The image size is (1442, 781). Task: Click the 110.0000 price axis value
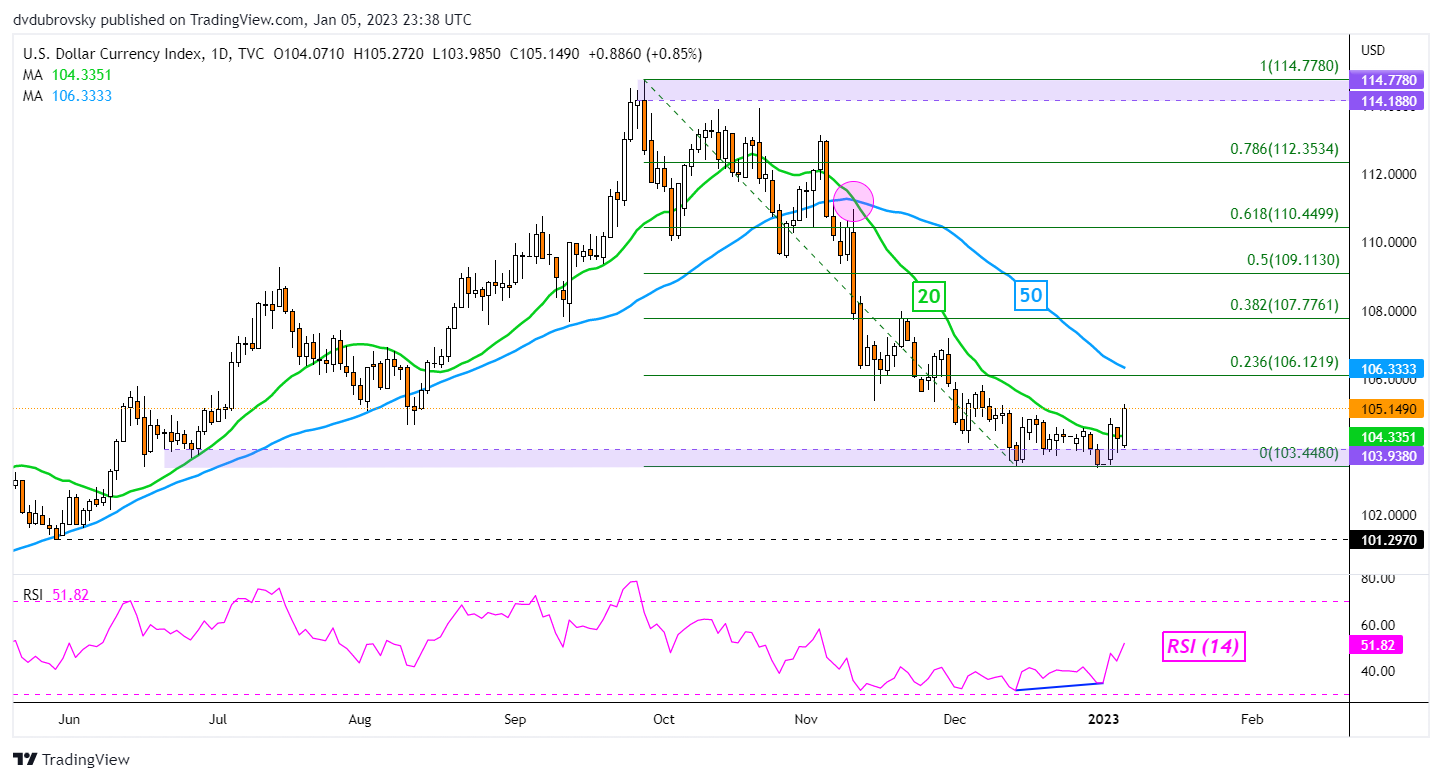(x=1387, y=242)
